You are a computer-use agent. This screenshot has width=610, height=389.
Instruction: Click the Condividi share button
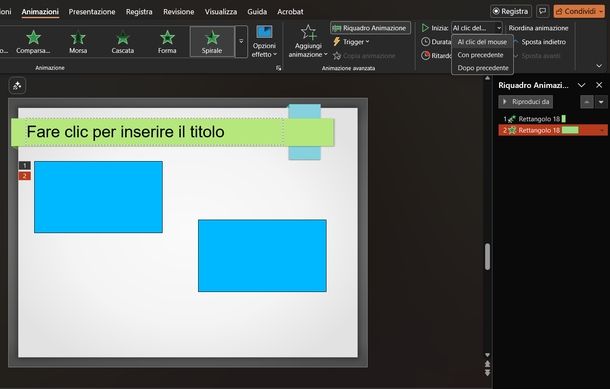(x=579, y=11)
